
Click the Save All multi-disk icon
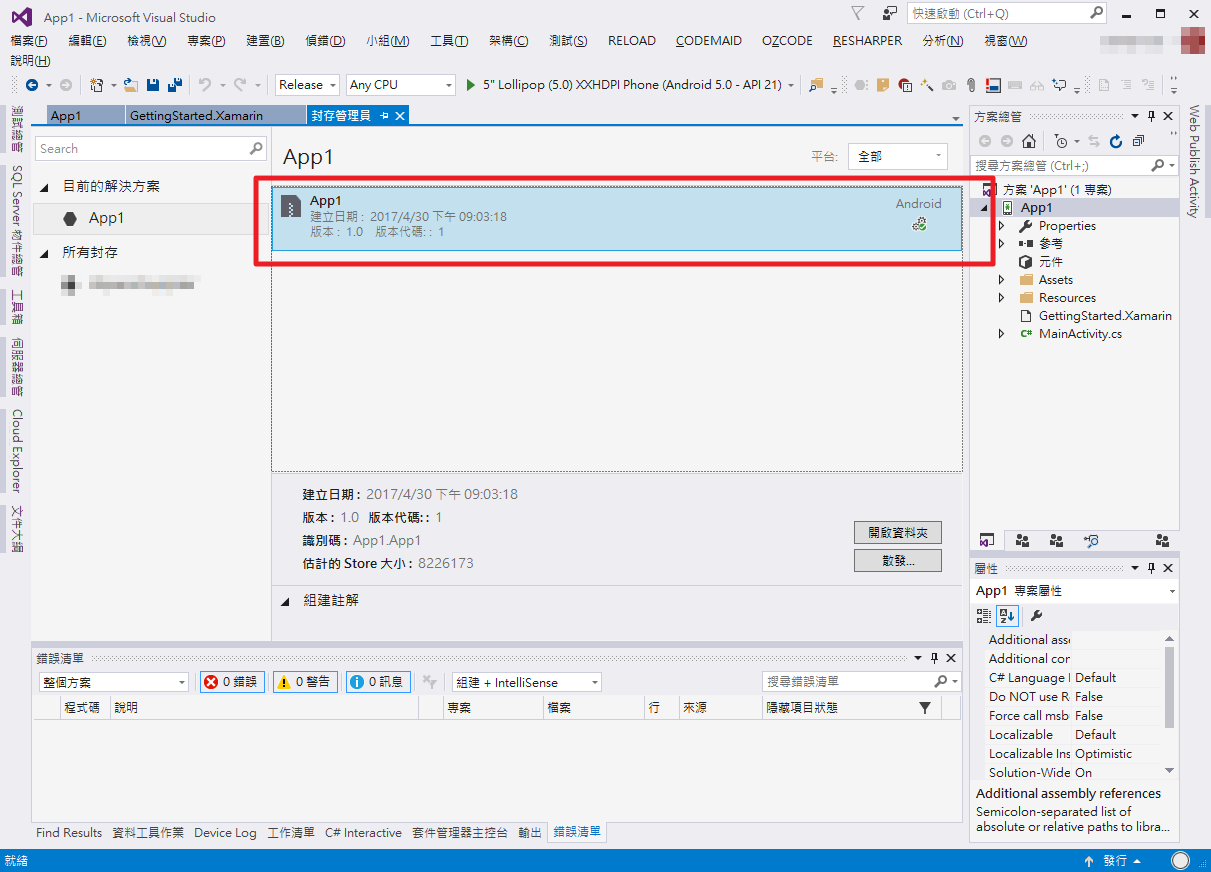175,85
